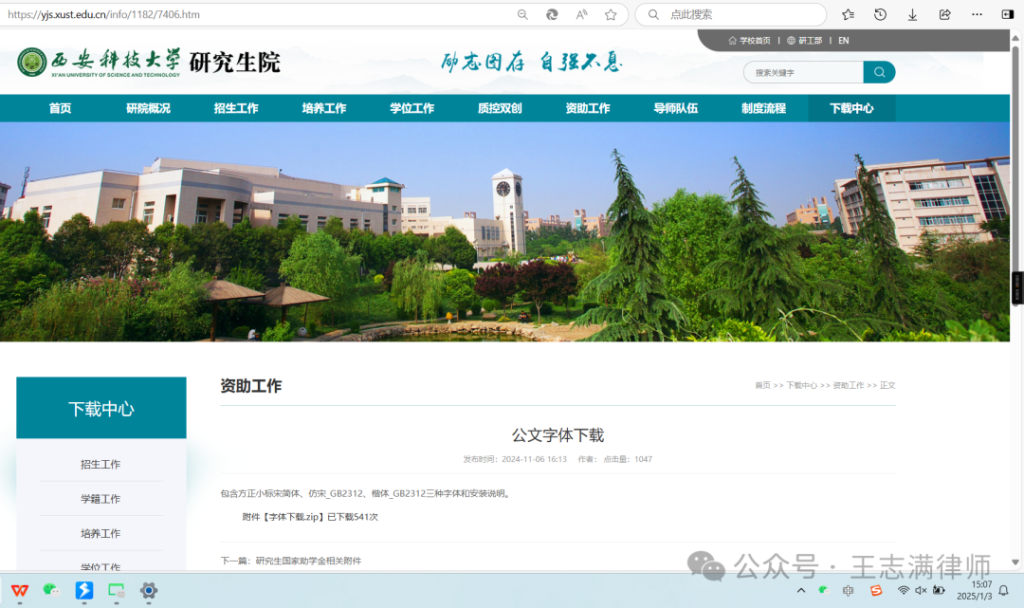Open the address bar zoom control
Viewport: 1024px width, 608px height.
tap(522, 15)
